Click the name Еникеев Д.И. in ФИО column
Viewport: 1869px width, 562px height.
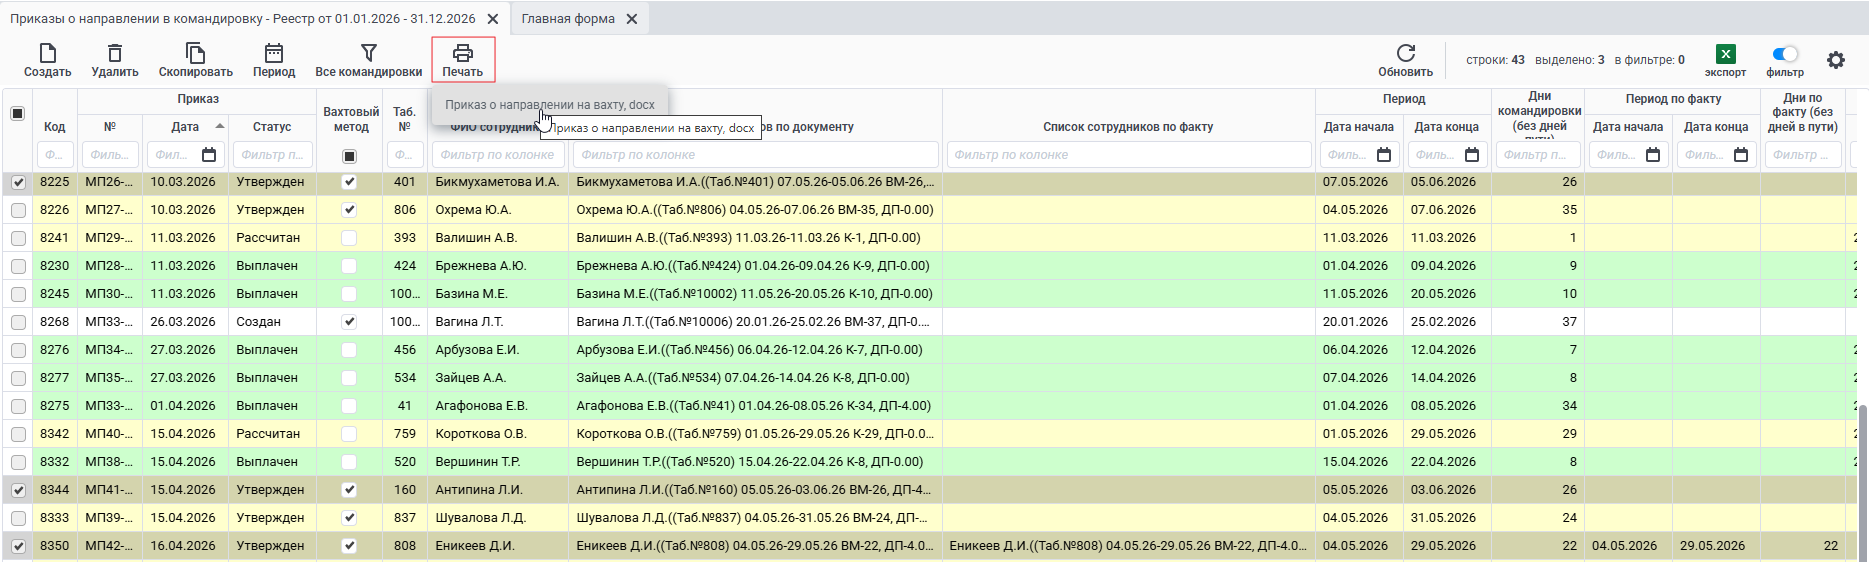pyautogui.click(x=474, y=546)
